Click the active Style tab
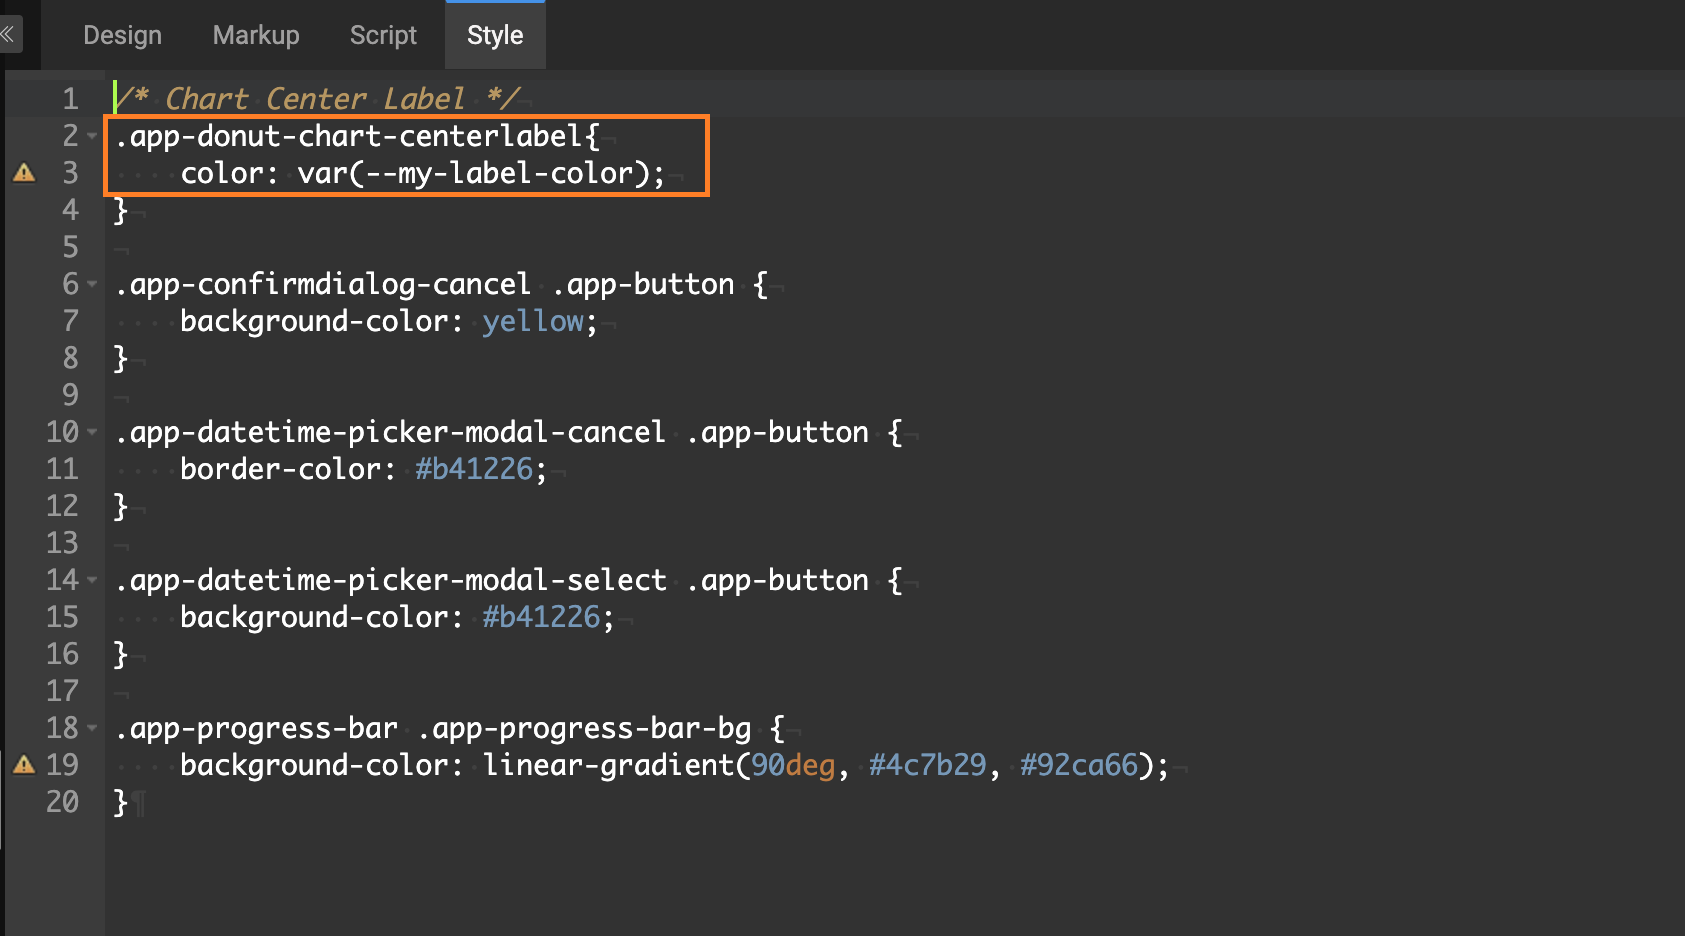This screenshot has width=1685, height=936. (495, 34)
